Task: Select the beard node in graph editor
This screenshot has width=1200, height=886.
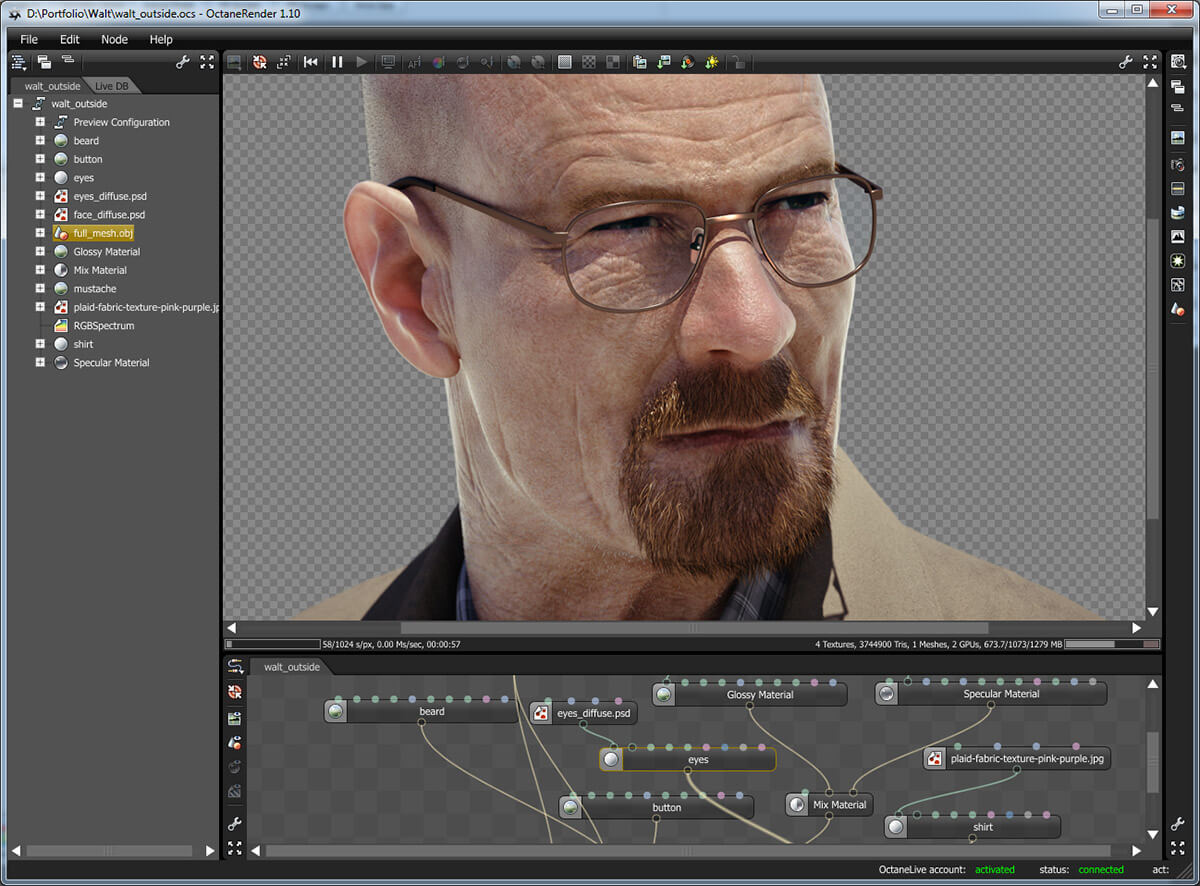Action: pos(421,711)
